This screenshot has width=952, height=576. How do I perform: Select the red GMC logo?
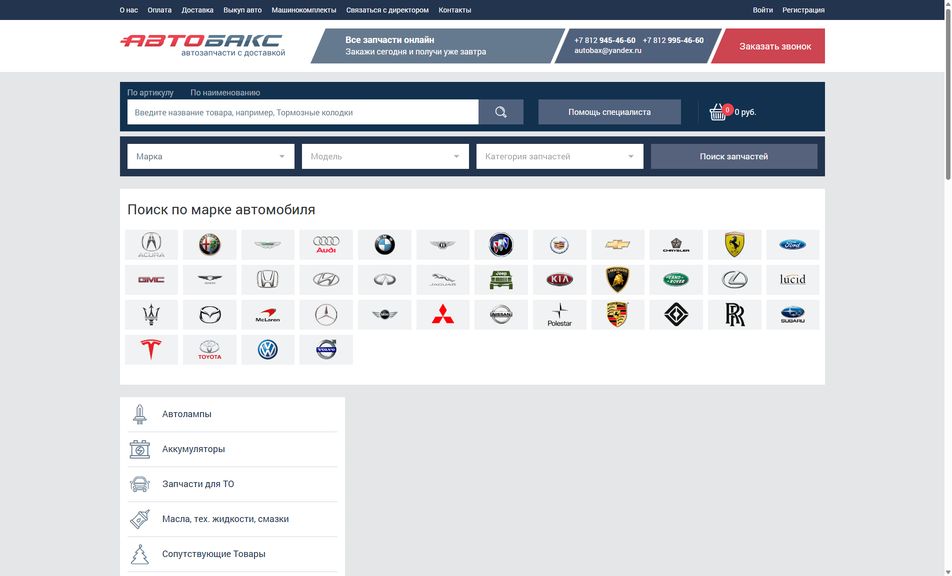(151, 280)
